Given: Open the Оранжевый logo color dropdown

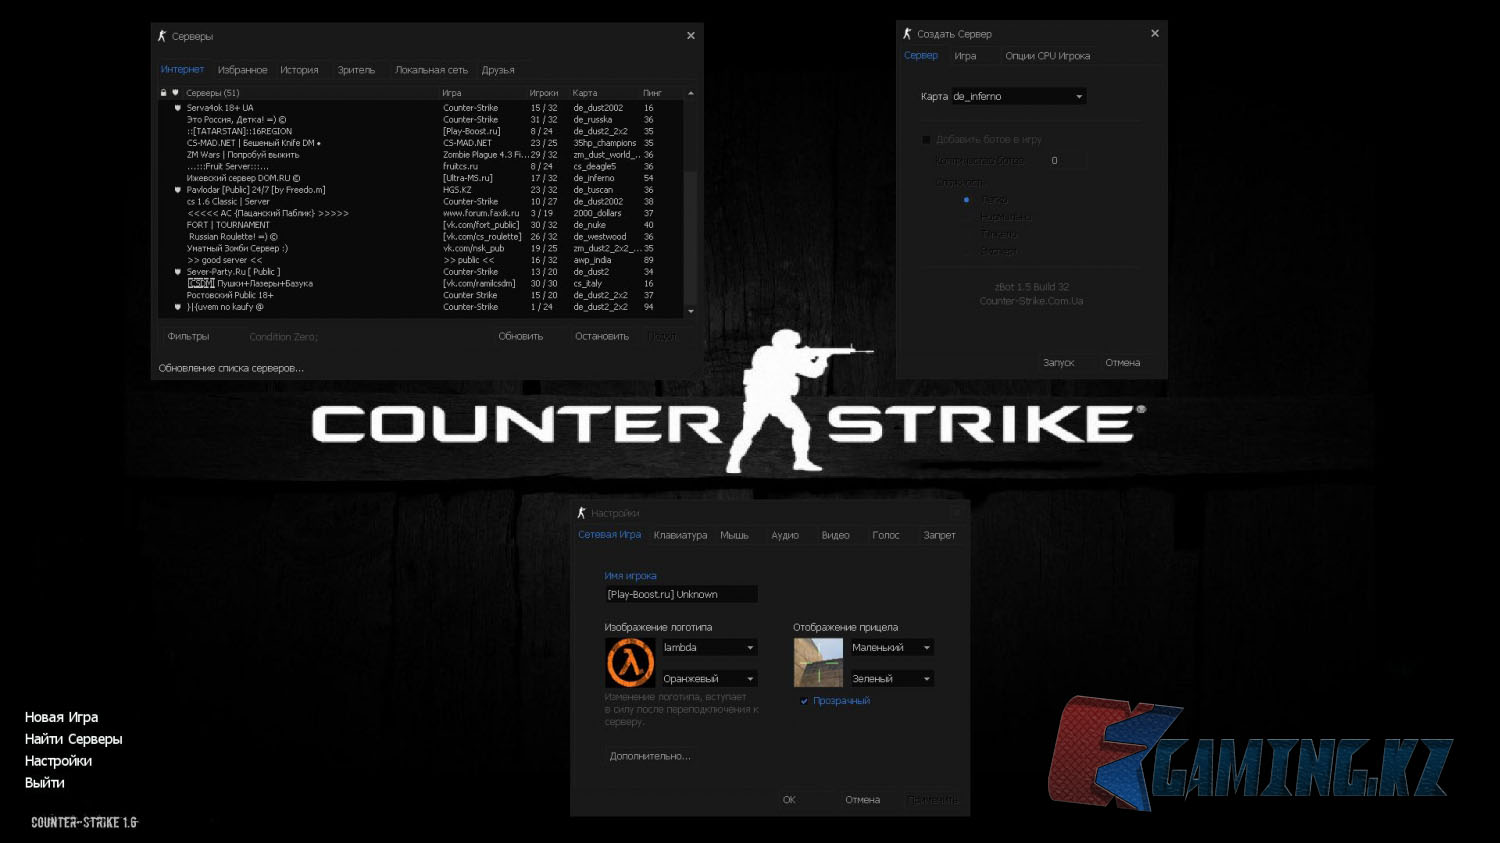Looking at the screenshot, I should tap(709, 679).
